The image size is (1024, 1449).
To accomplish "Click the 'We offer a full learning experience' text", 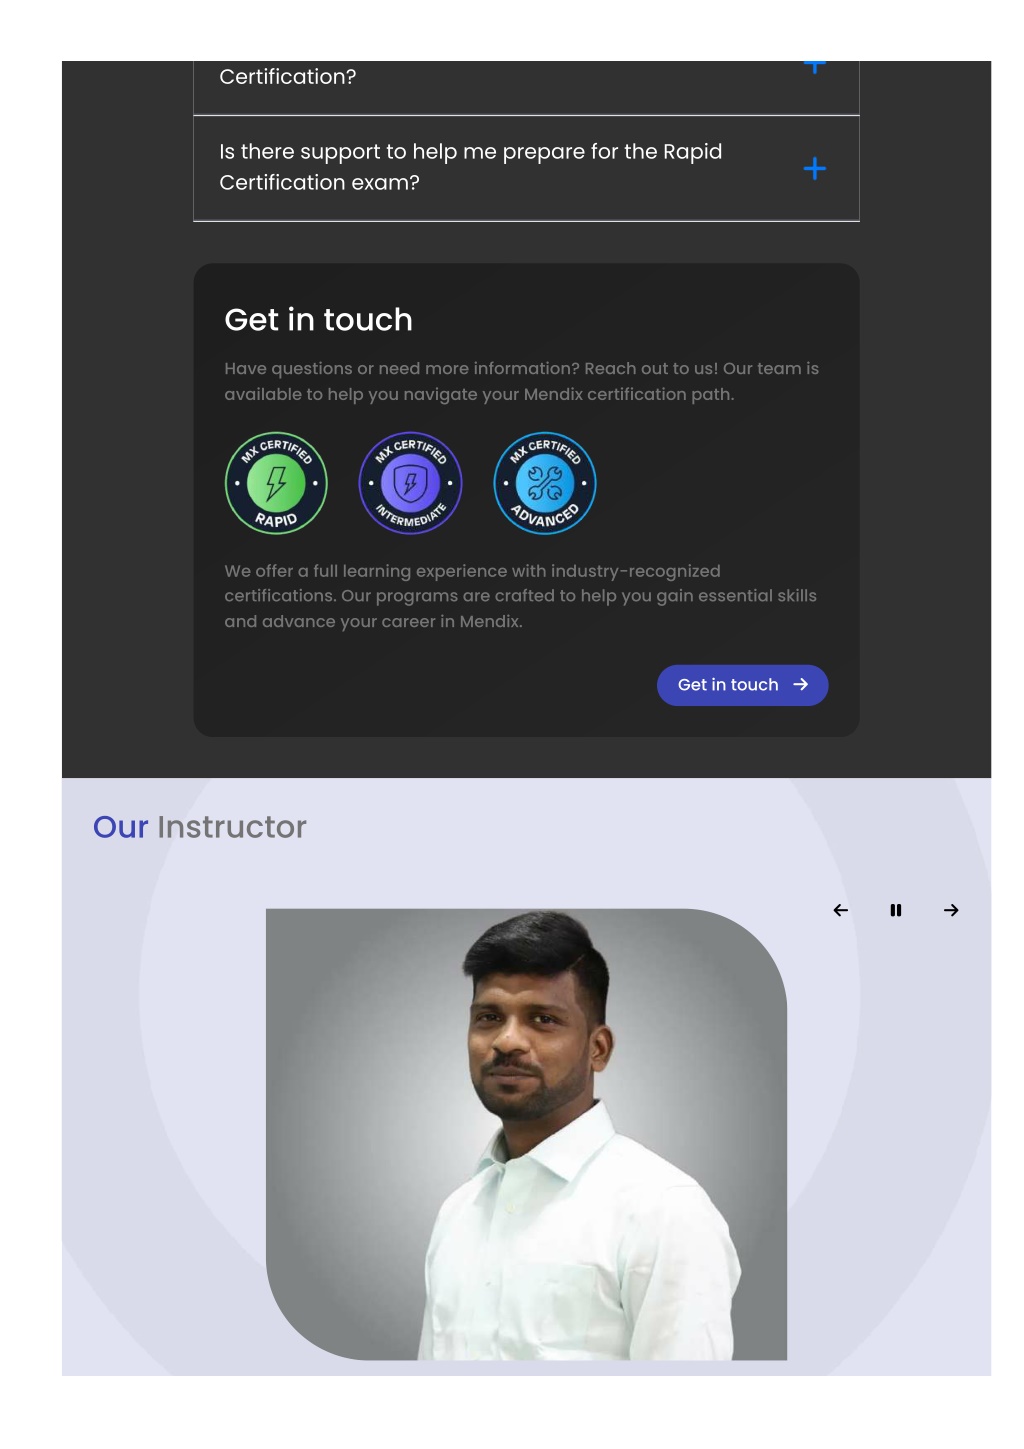I will click(x=520, y=596).
